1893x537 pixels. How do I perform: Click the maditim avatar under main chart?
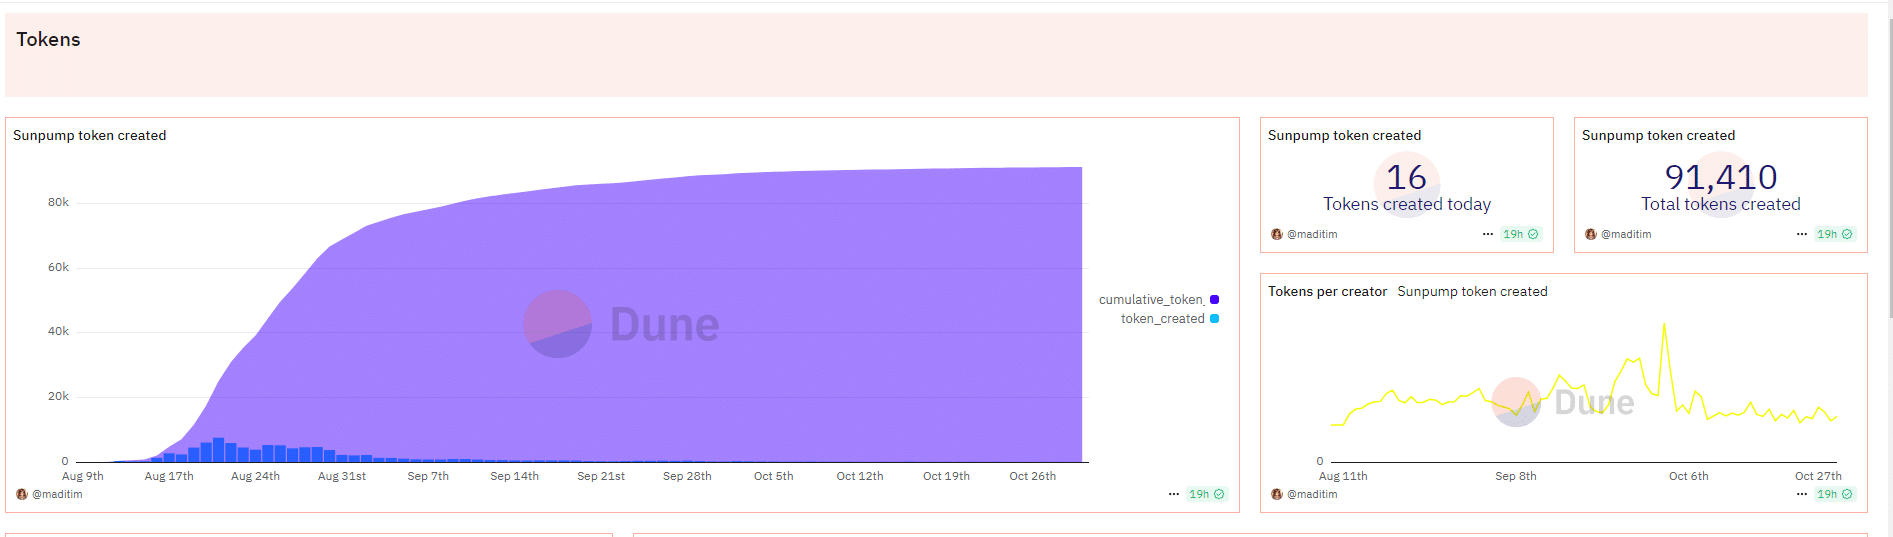(22, 494)
